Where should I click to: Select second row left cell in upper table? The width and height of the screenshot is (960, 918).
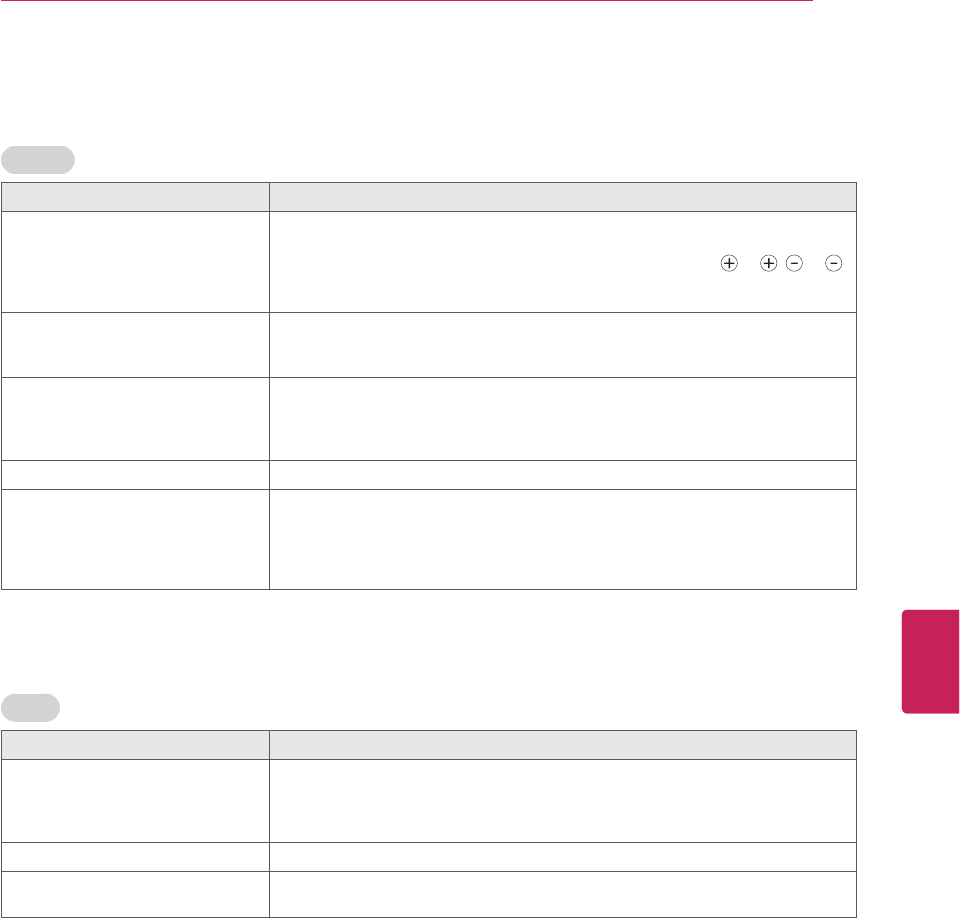tap(135, 346)
